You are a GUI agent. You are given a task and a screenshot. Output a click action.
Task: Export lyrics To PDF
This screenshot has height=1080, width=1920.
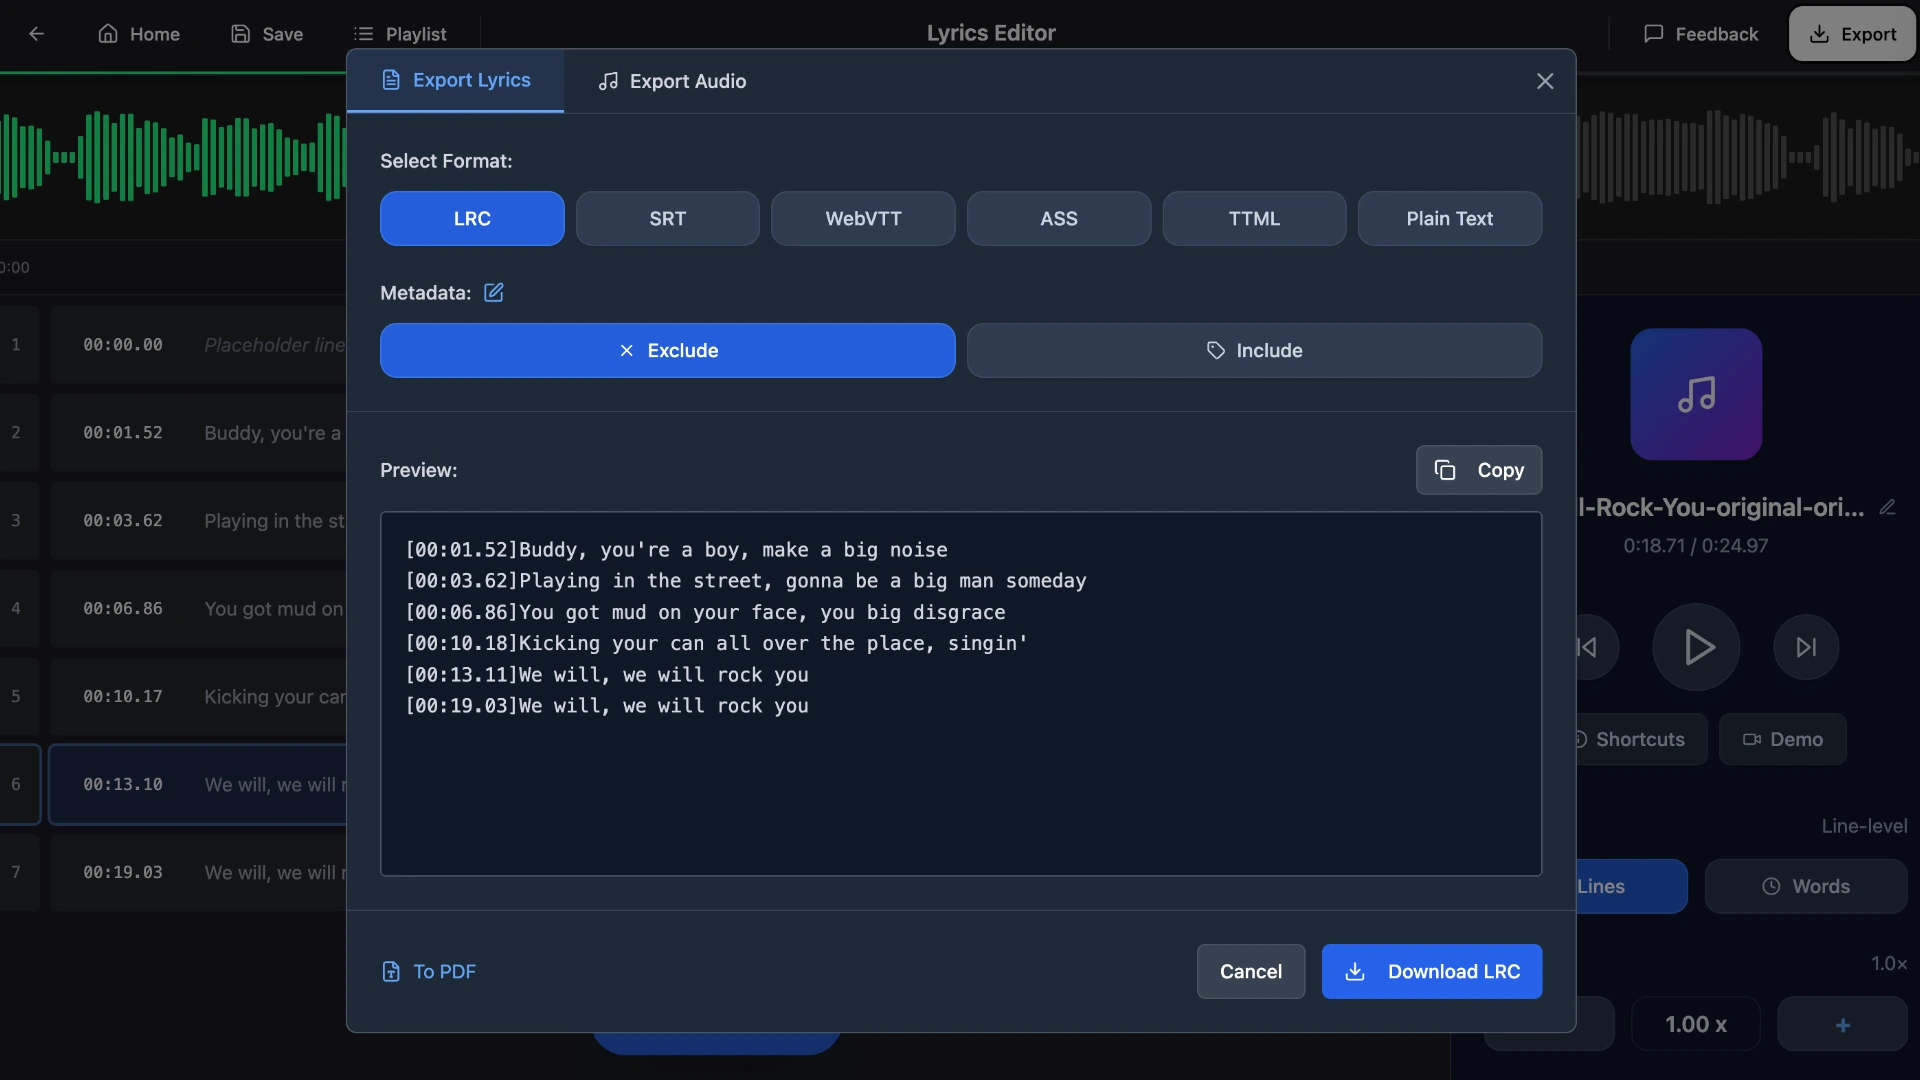(428, 971)
